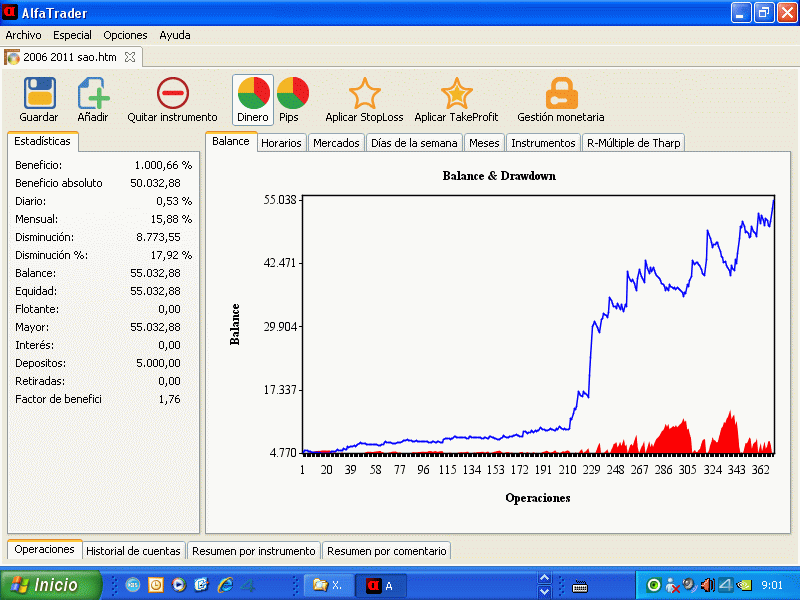Screen dimensions: 800x600
Task: Click the green circle tray icon
Action: (x=653, y=585)
